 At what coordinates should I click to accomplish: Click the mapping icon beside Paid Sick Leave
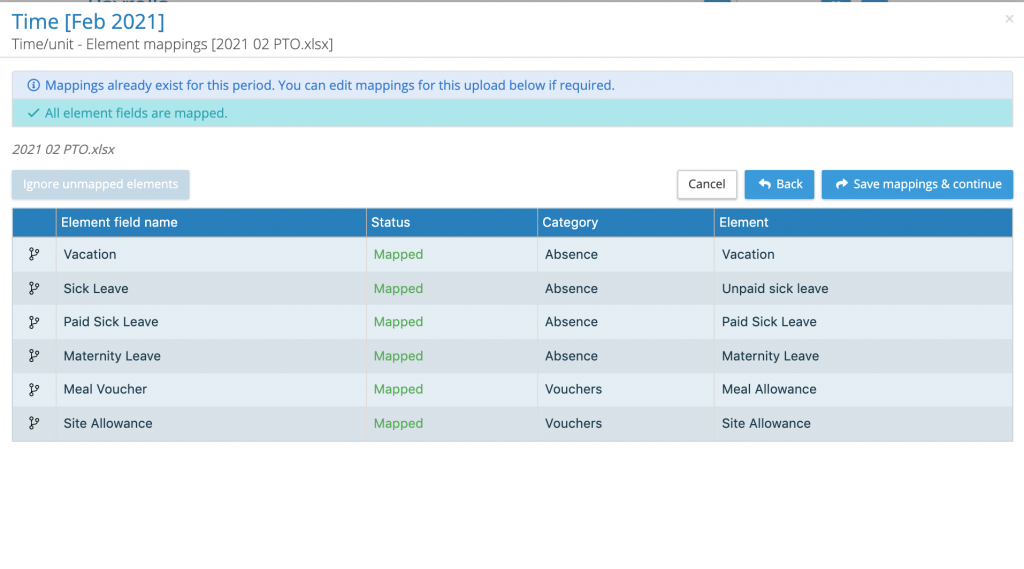point(34,322)
